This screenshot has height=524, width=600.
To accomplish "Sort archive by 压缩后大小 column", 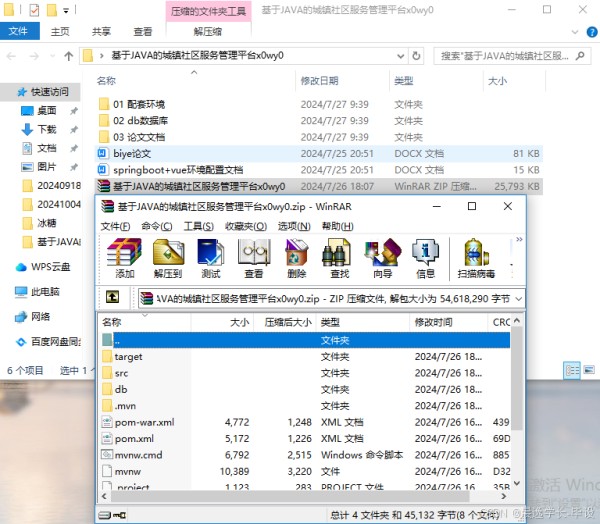I will [x=285, y=322].
